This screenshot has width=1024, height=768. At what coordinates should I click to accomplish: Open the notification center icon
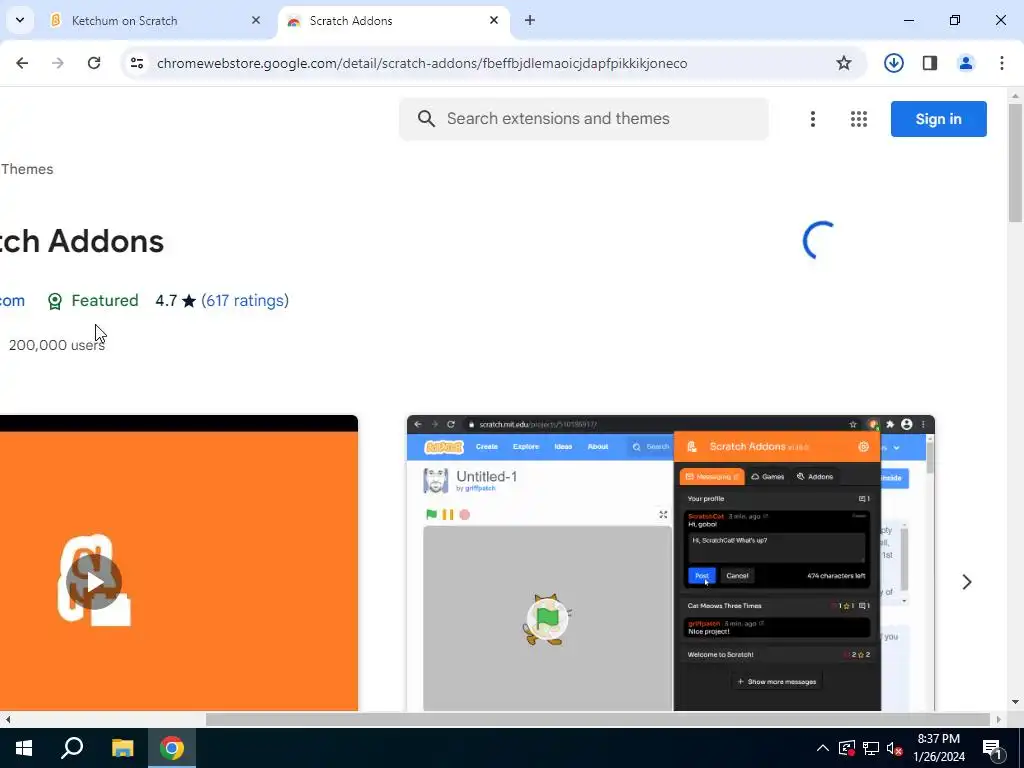[993, 748]
